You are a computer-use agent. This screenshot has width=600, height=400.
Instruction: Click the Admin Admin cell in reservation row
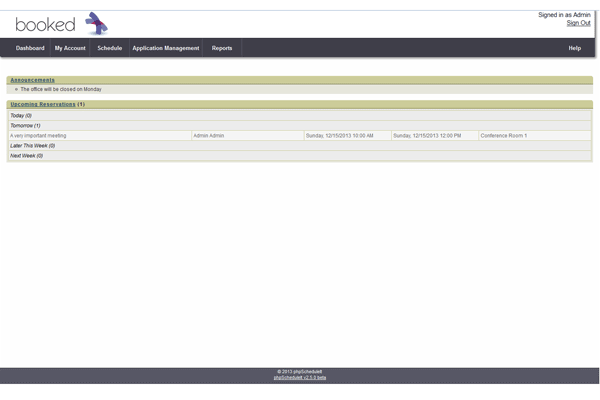click(209, 135)
